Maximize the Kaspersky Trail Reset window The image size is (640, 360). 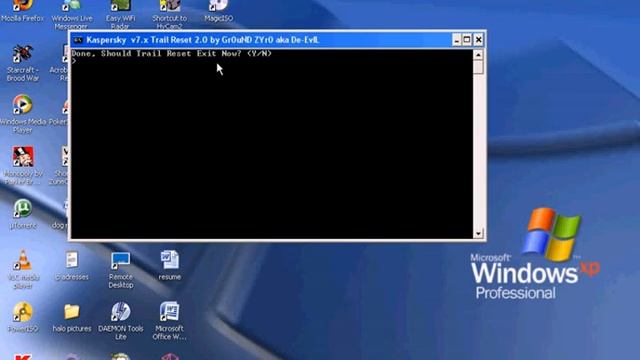click(467, 40)
